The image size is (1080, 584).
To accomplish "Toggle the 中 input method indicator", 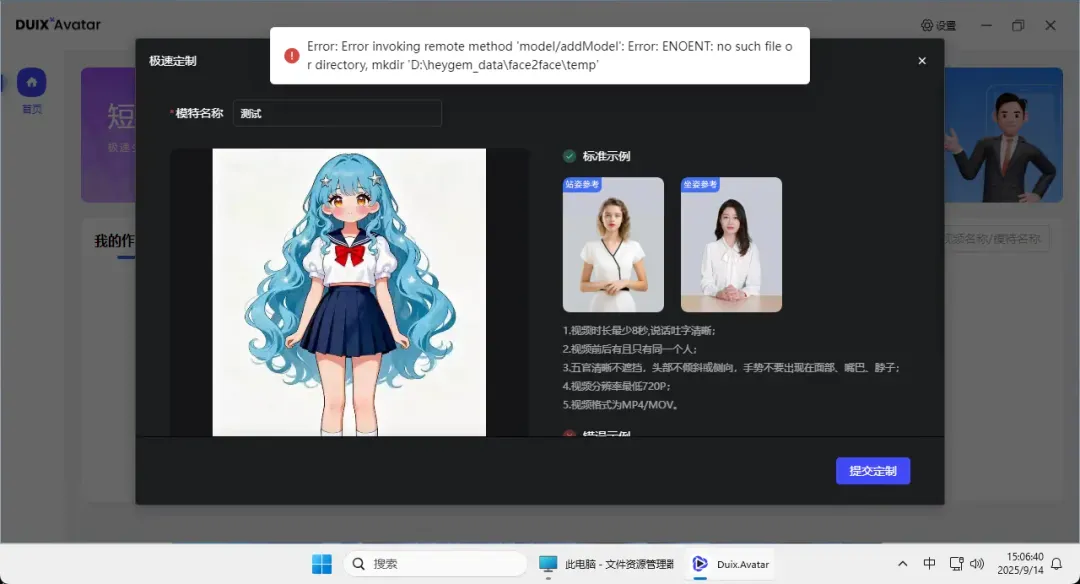I will (929, 564).
